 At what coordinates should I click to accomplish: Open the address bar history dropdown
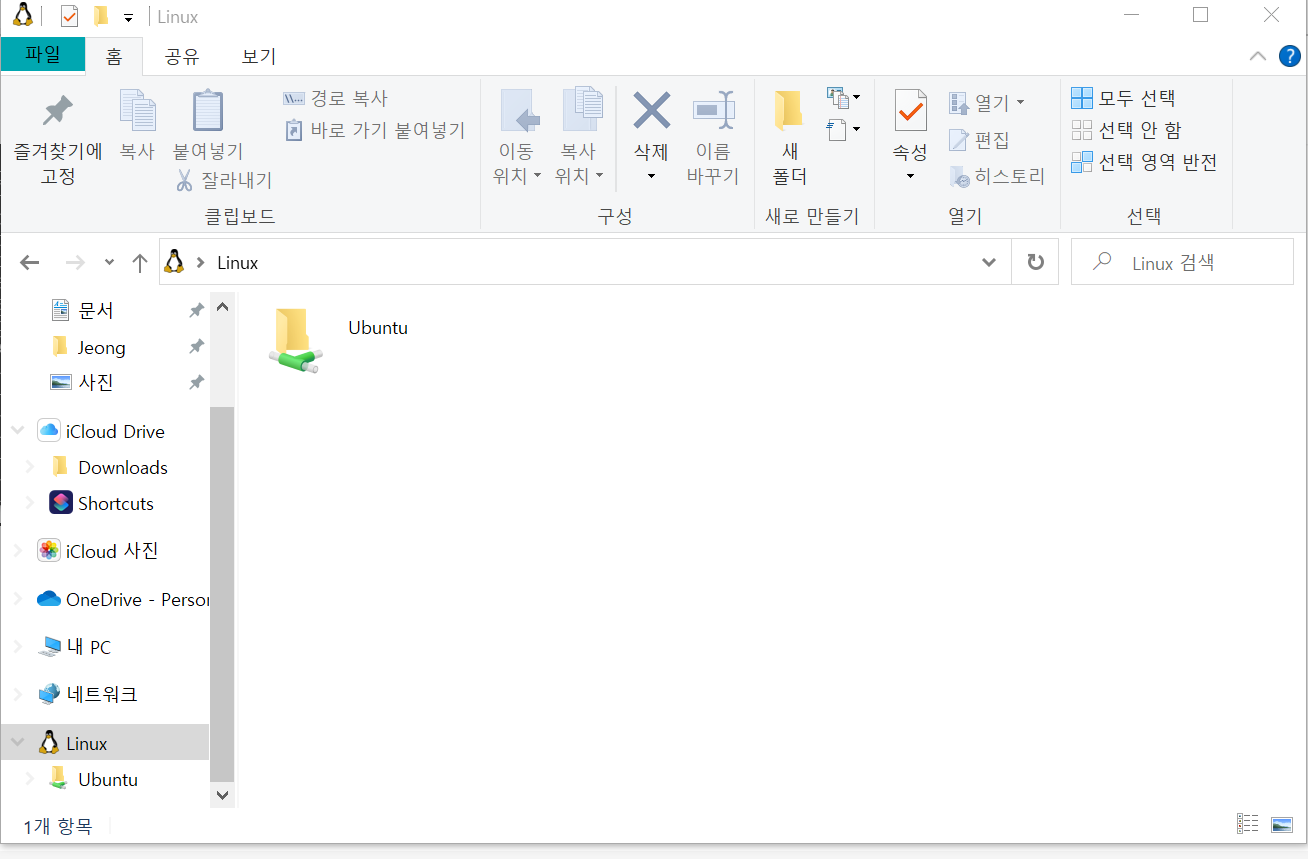click(989, 263)
